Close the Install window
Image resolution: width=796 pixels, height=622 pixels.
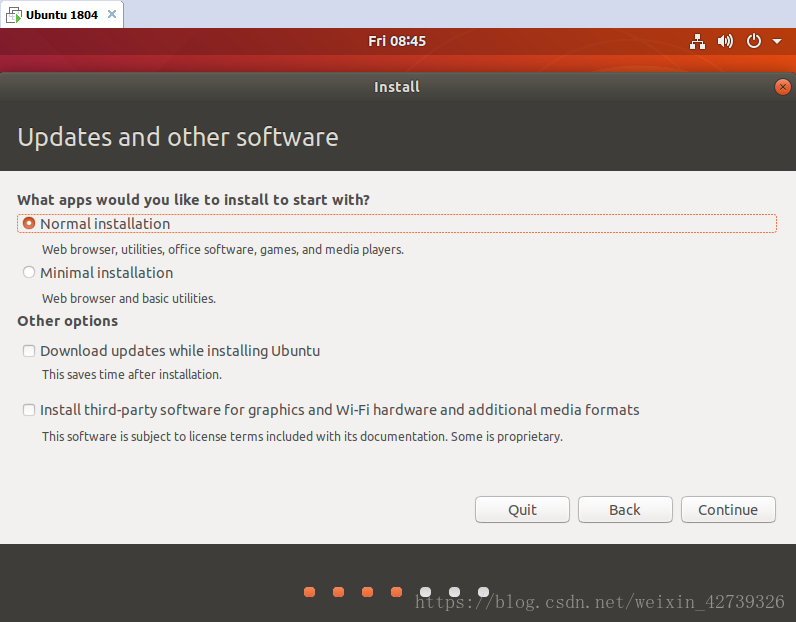(x=782, y=87)
